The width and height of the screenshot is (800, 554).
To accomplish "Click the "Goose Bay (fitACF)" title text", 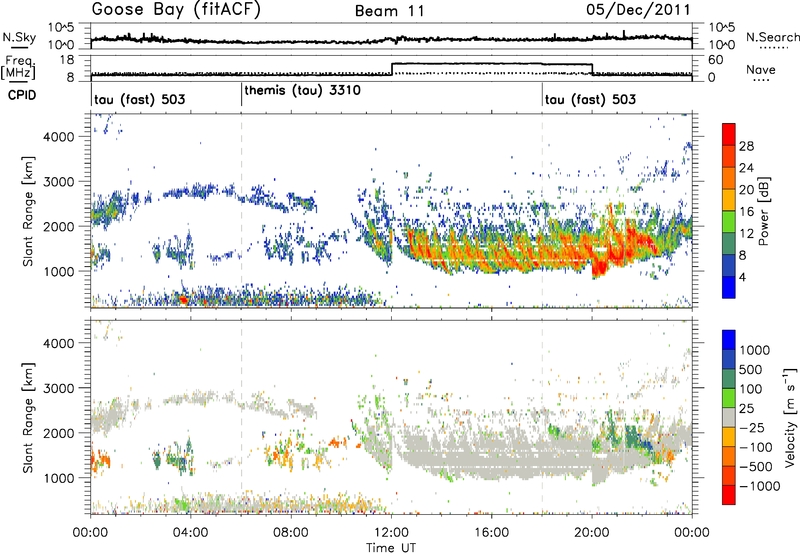I will [176, 10].
